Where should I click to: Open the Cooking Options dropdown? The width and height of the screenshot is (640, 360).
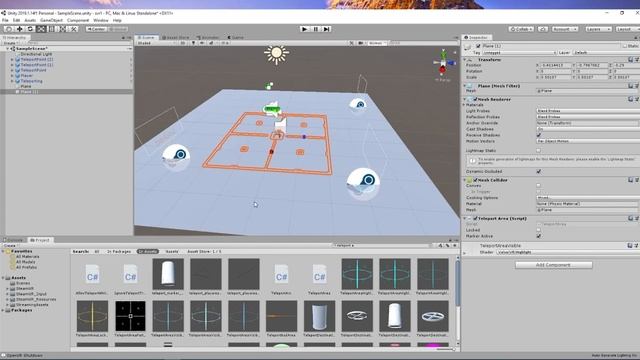coord(588,198)
